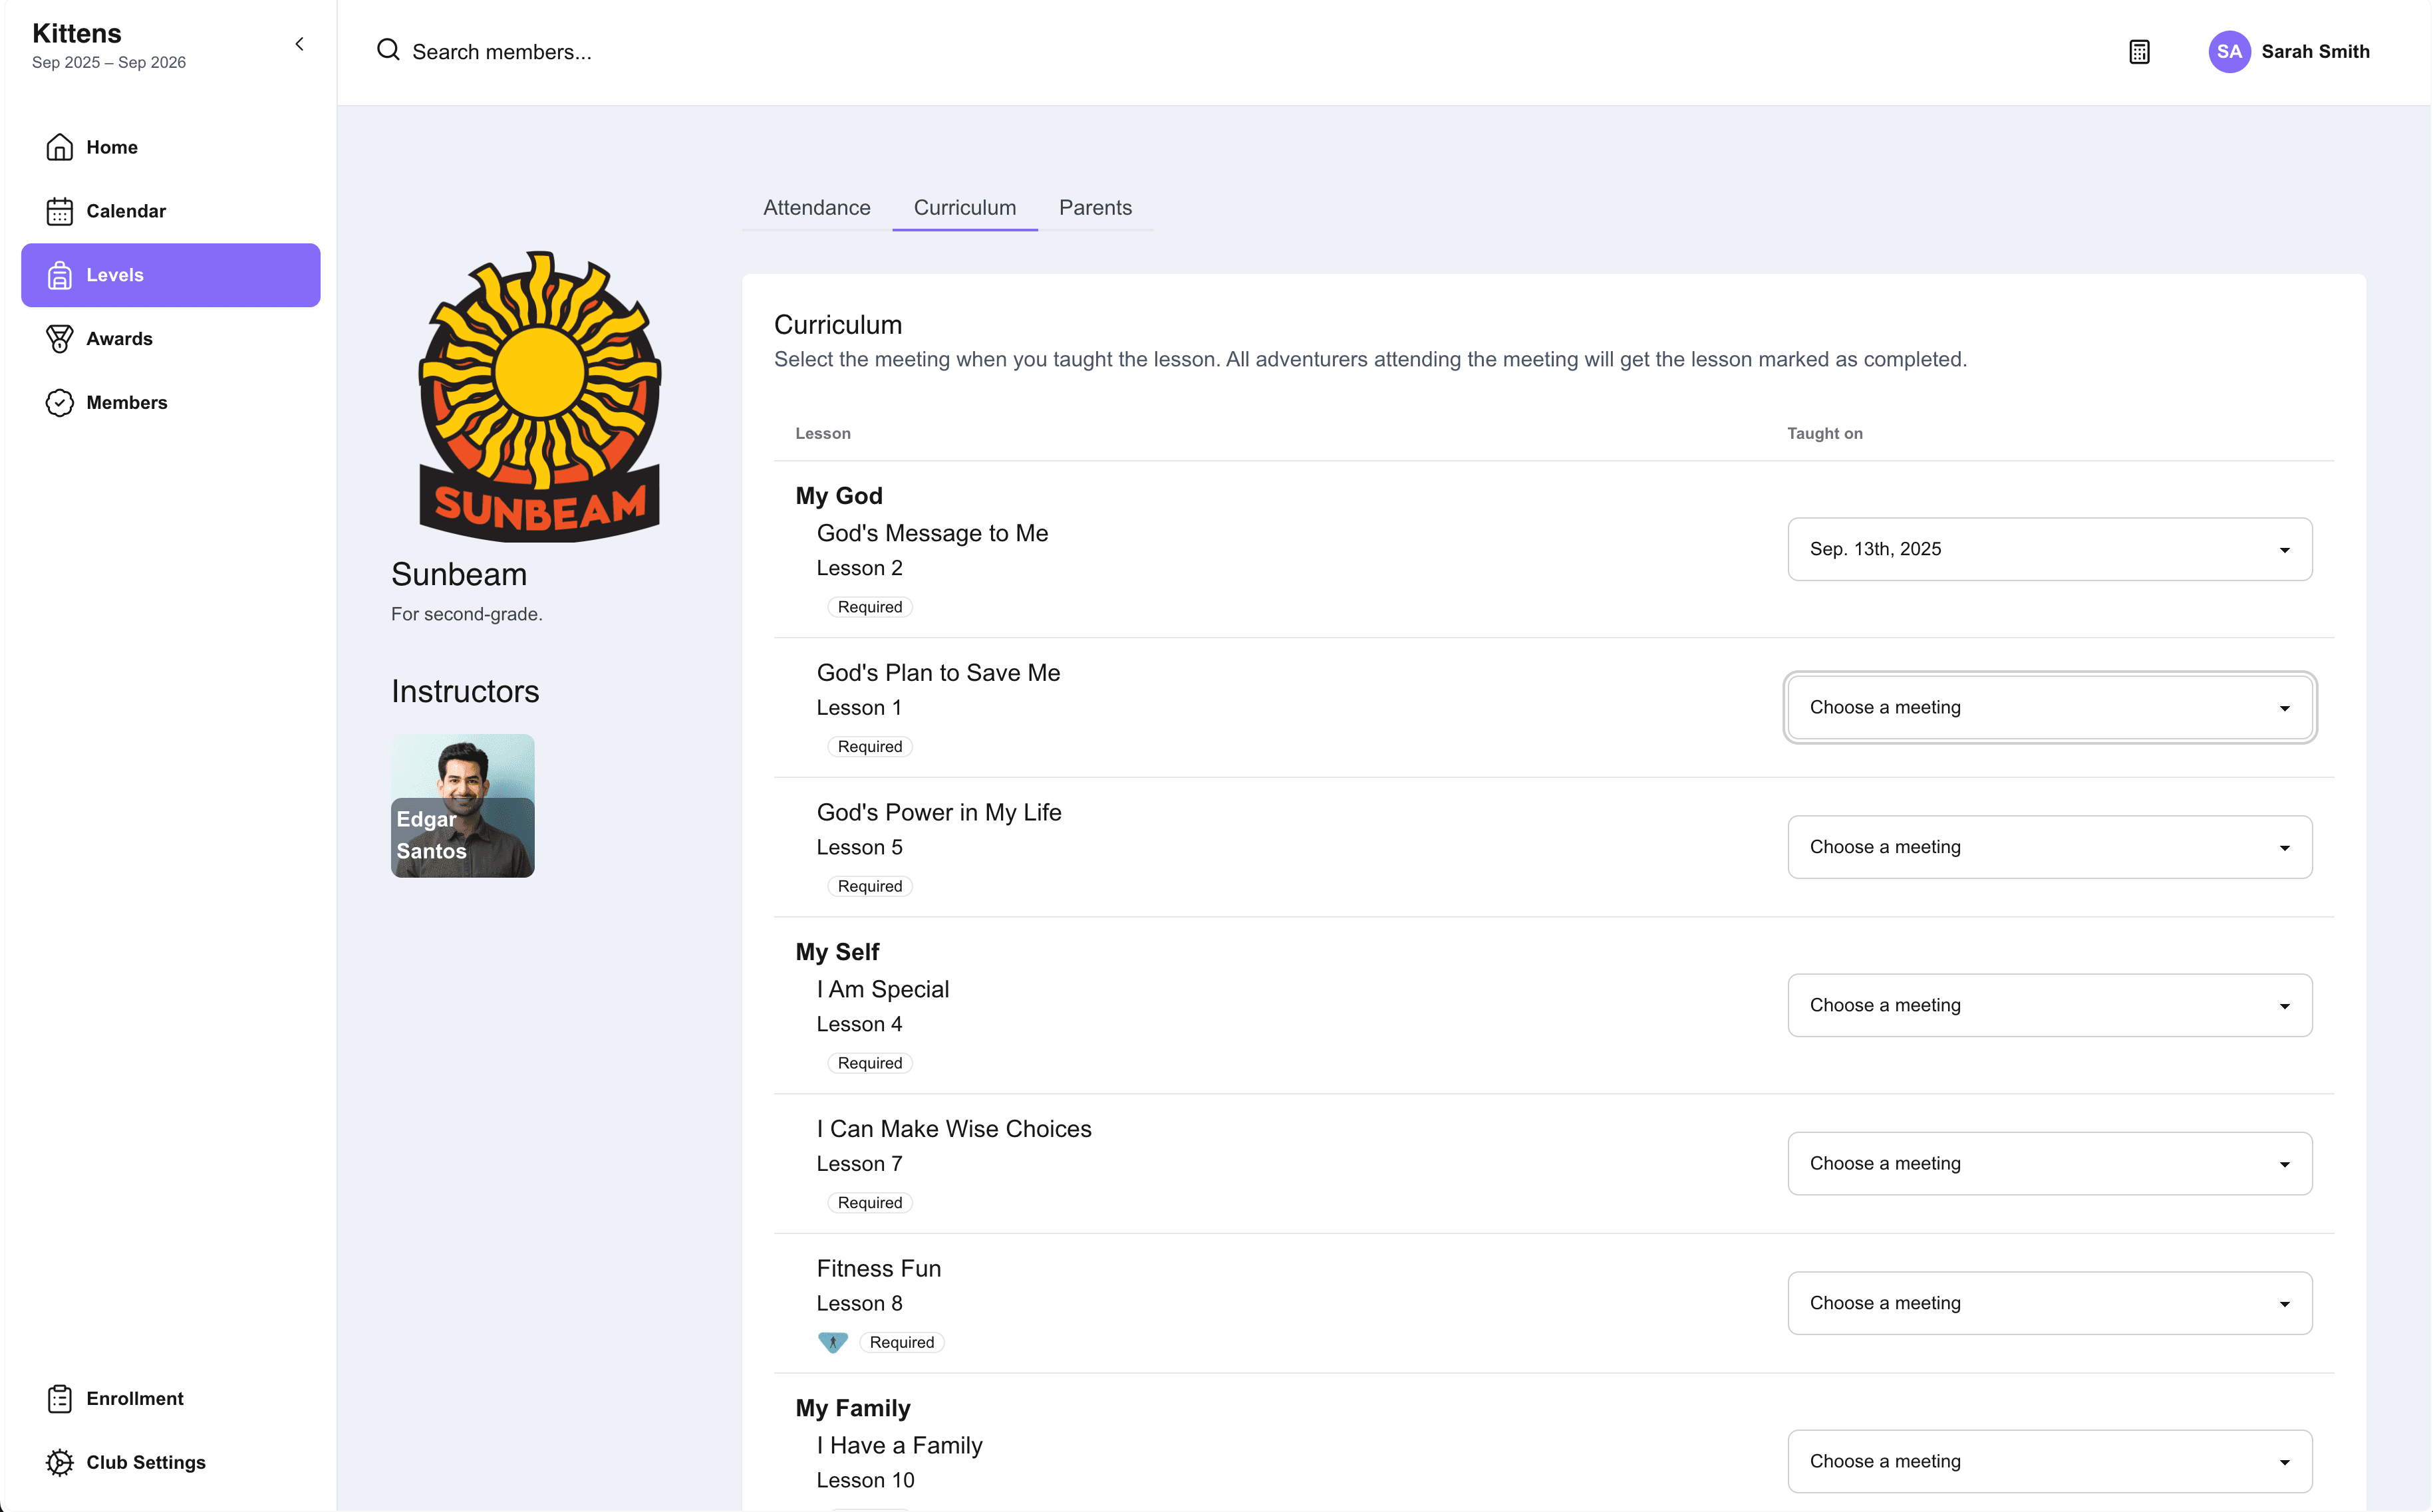Switch to the Attendance tab

[816, 207]
